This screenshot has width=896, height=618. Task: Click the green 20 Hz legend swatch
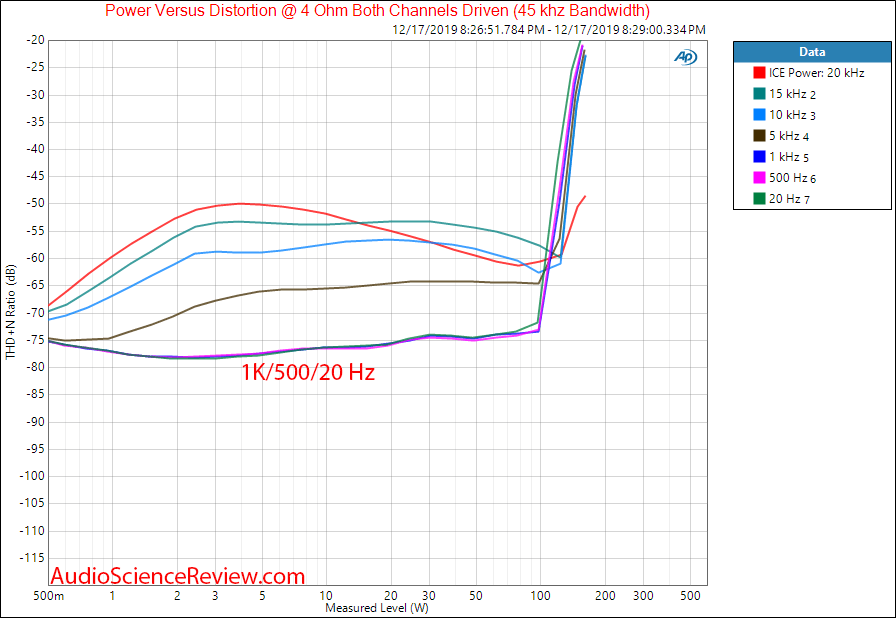[757, 199]
